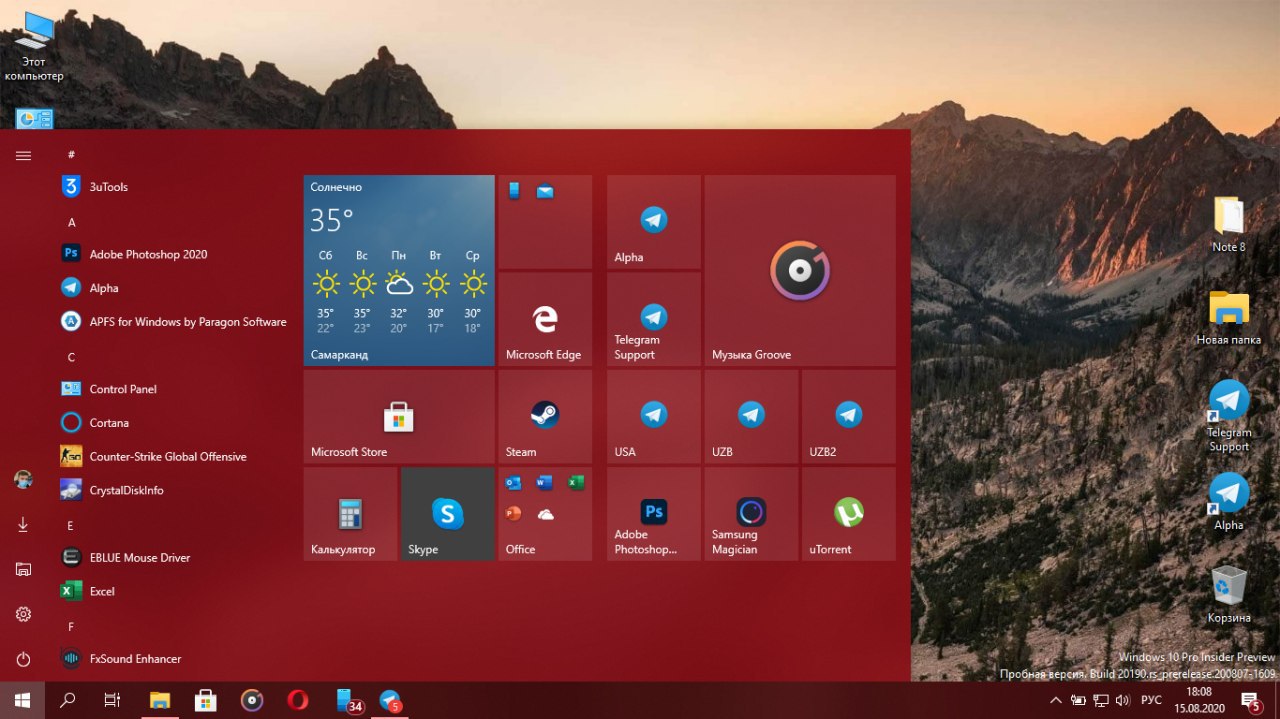The height and width of the screenshot is (719, 1280).
Task: Open Settings gear in Start sidebar
Action: (x=23, y=614)
